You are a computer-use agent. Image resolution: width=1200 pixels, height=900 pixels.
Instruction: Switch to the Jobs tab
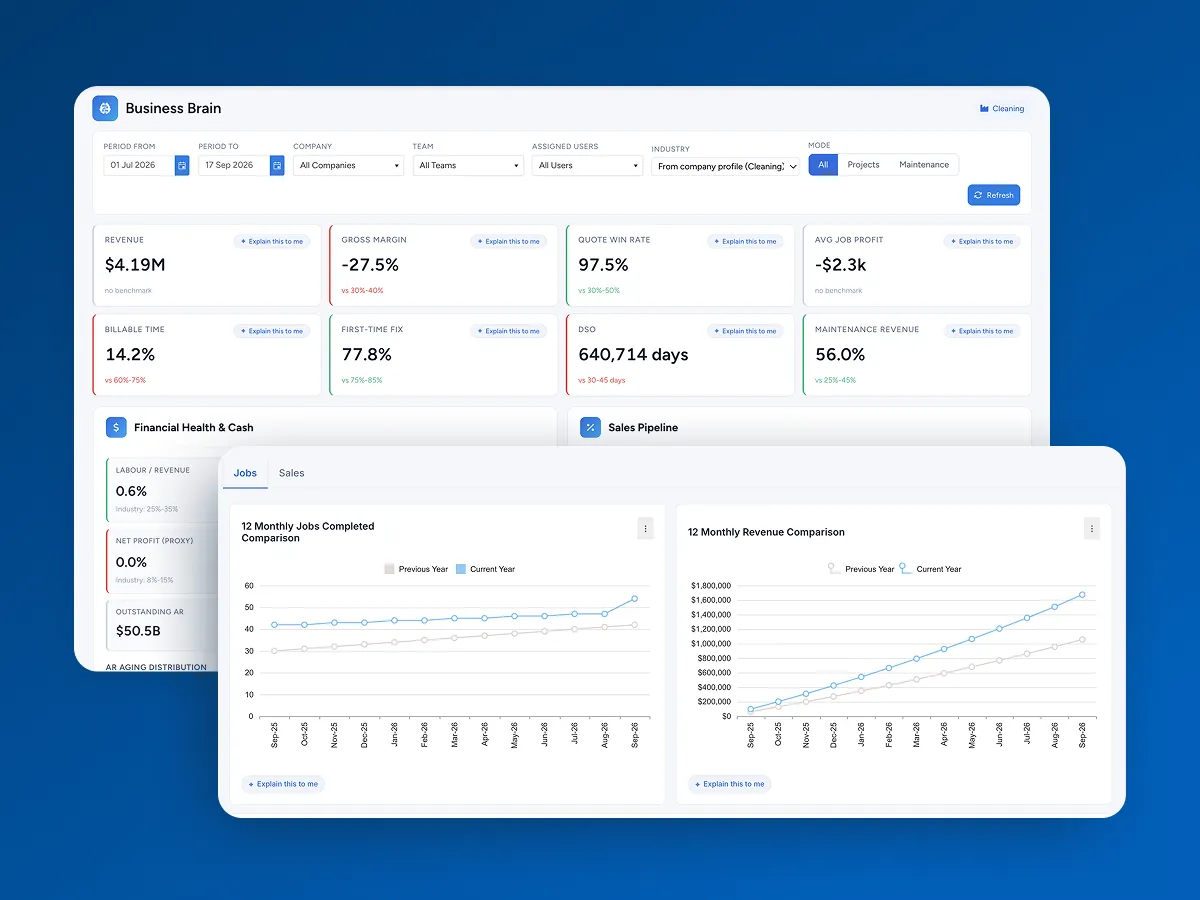point(245,473)
